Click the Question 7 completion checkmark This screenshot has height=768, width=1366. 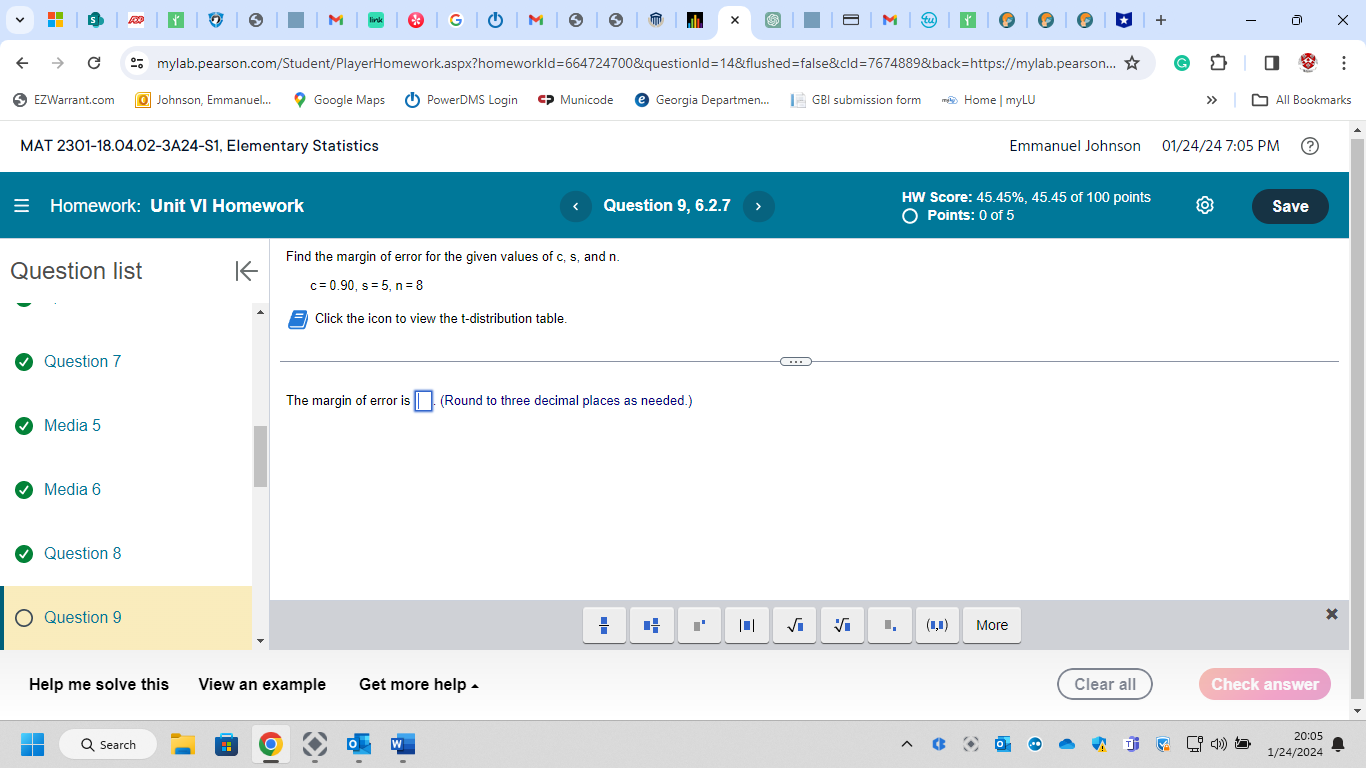(24, 361)
